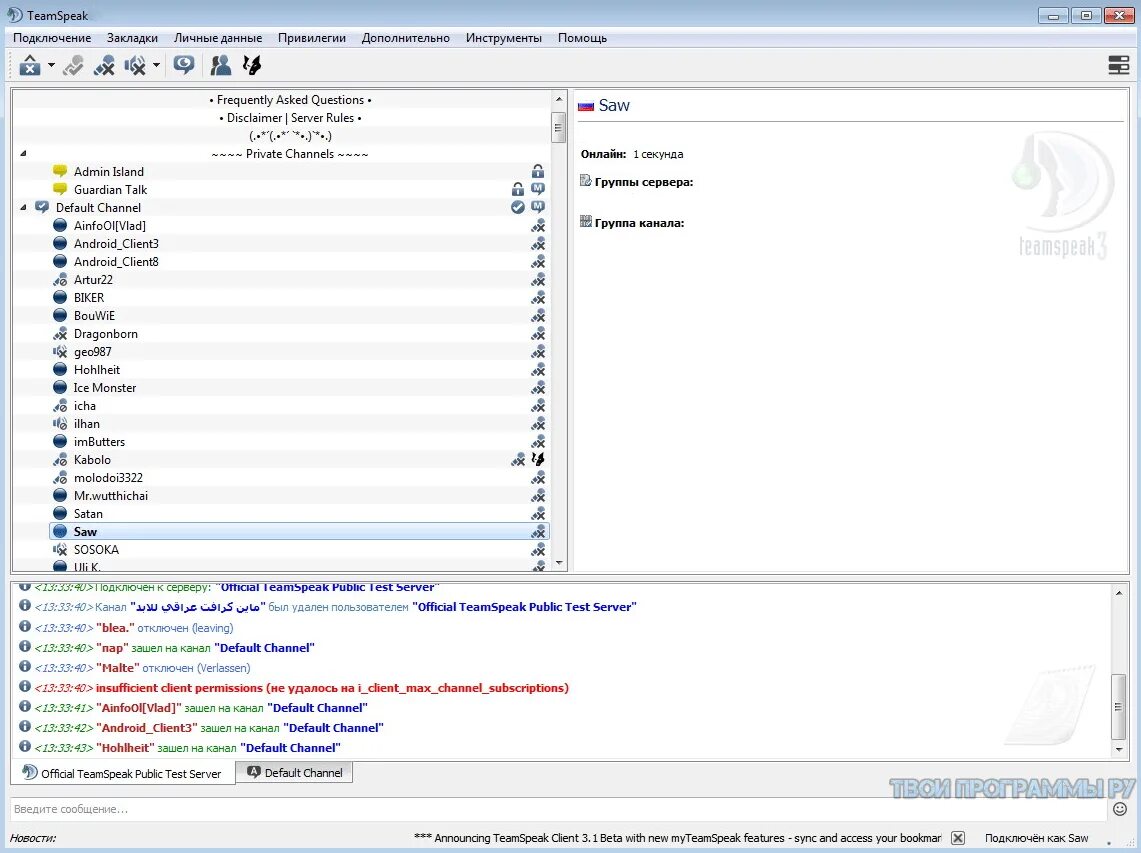Open the Помощь menu
This screenshot has width=1141, height=853.
click(x=582, y=38)
